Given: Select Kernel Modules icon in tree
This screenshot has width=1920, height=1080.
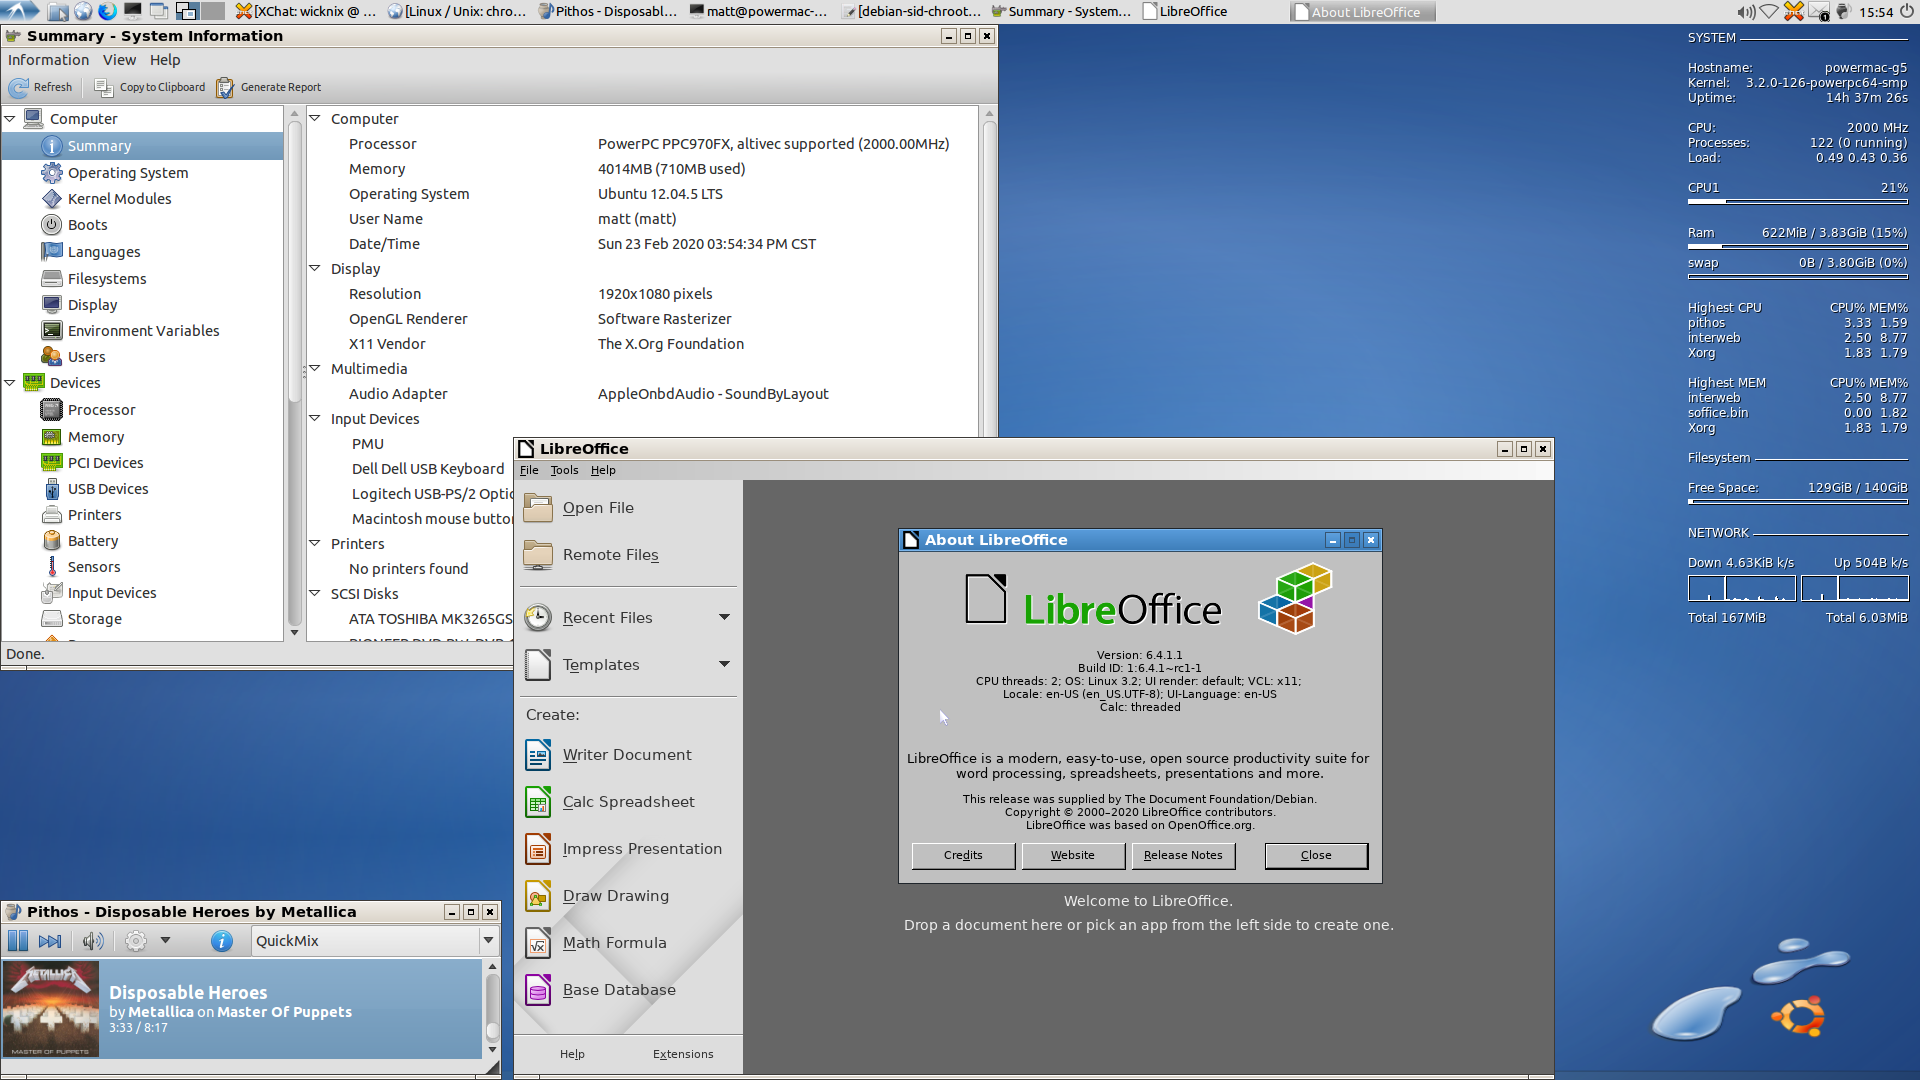Looking at the screenshot, I should [x=52, y=199].
